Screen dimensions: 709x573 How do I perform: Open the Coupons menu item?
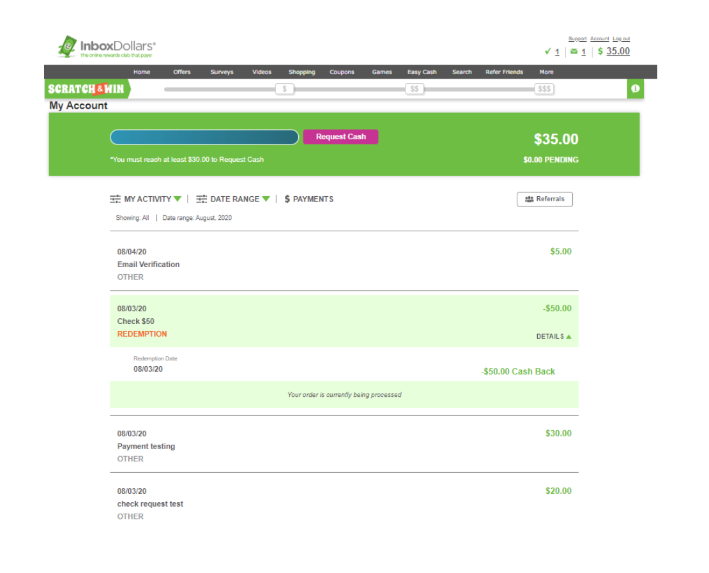click(342, 72)
